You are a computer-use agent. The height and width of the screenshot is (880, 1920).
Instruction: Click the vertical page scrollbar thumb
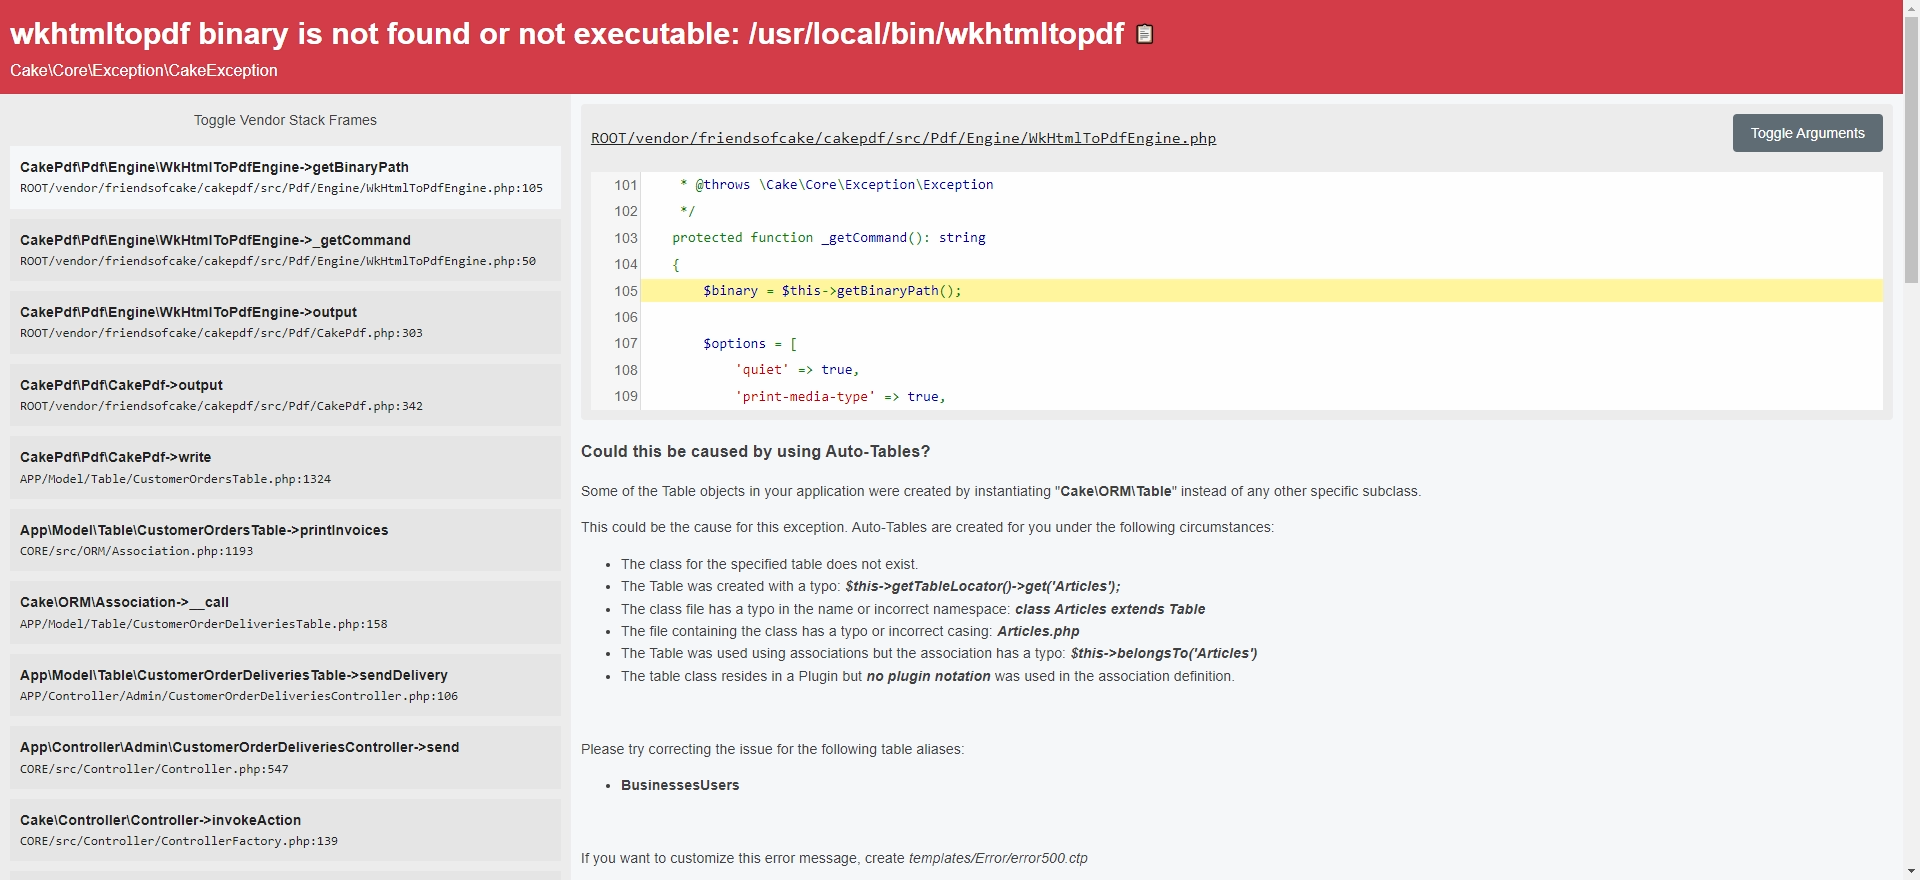(x=1911, y=150)
